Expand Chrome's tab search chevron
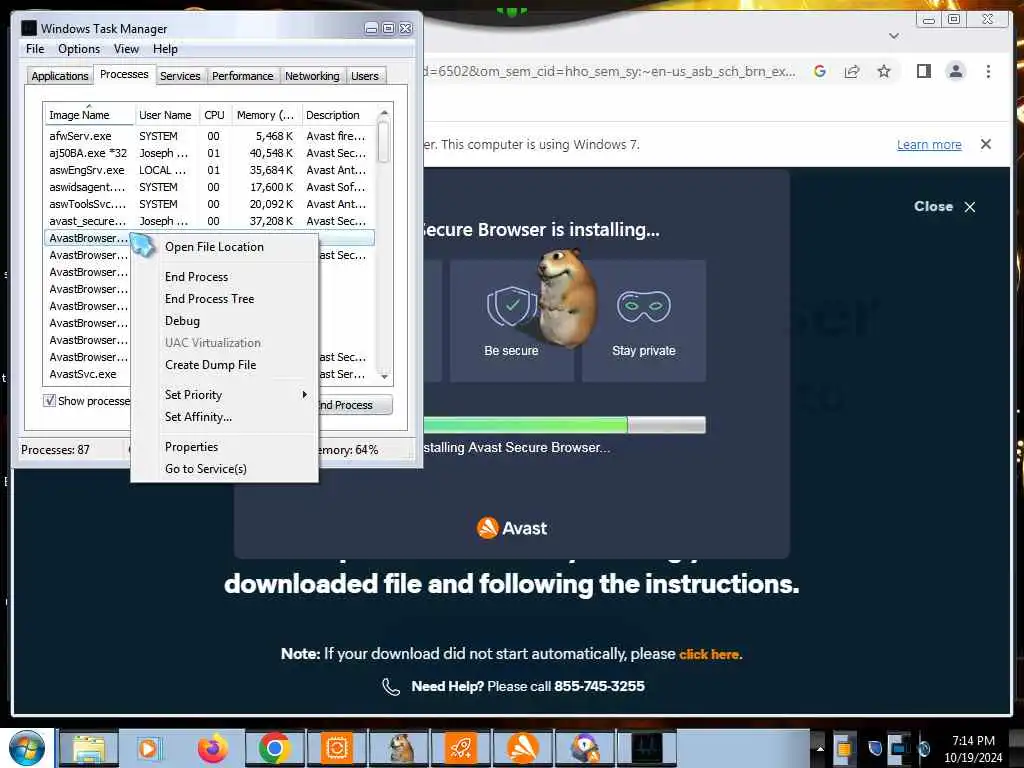 click(x=894, y=35)
